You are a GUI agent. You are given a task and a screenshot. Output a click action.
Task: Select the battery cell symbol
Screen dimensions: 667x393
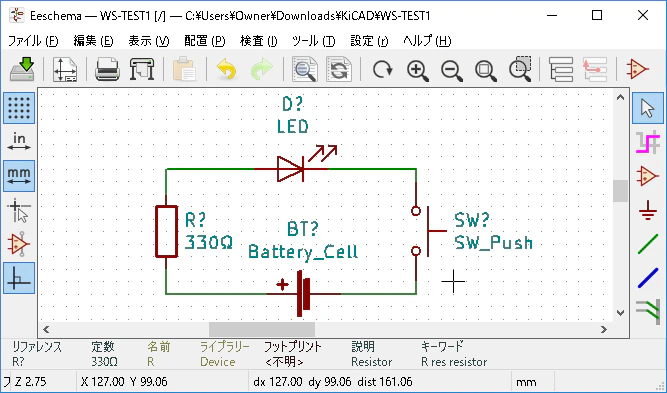pyautogui.click(x=303, y=293)
